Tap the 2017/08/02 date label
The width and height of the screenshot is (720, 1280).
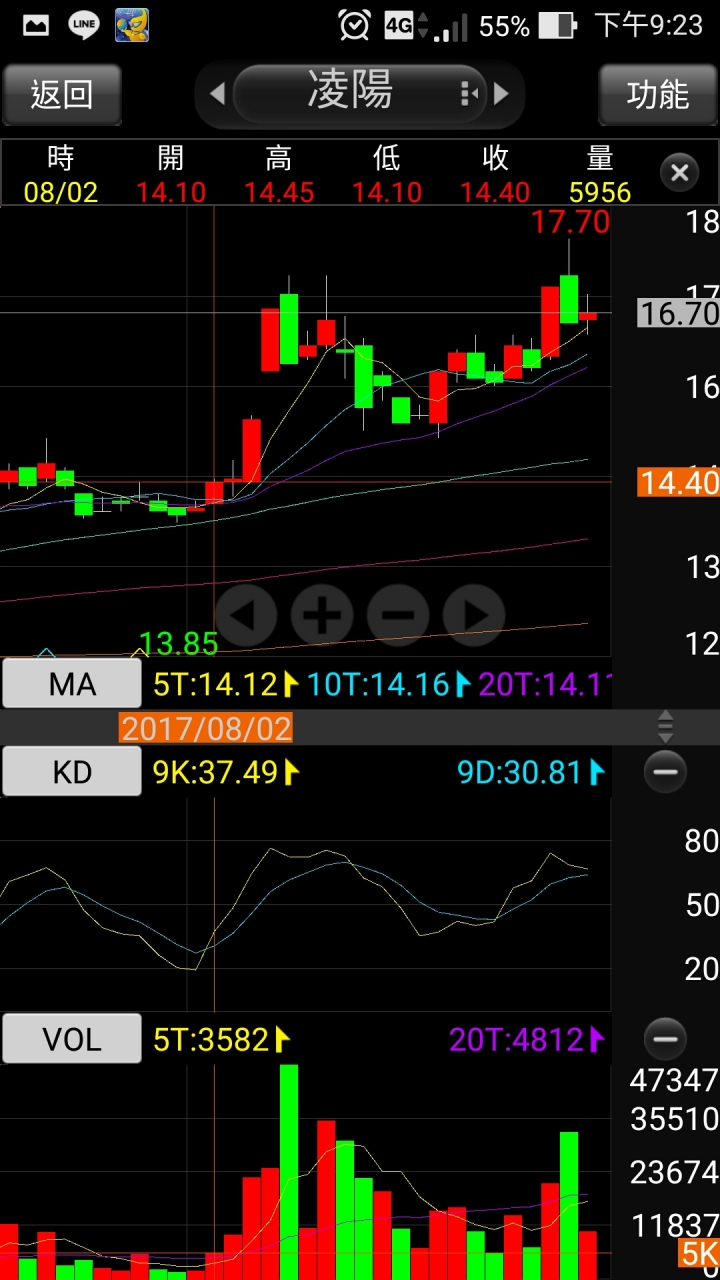click(207, 727)
